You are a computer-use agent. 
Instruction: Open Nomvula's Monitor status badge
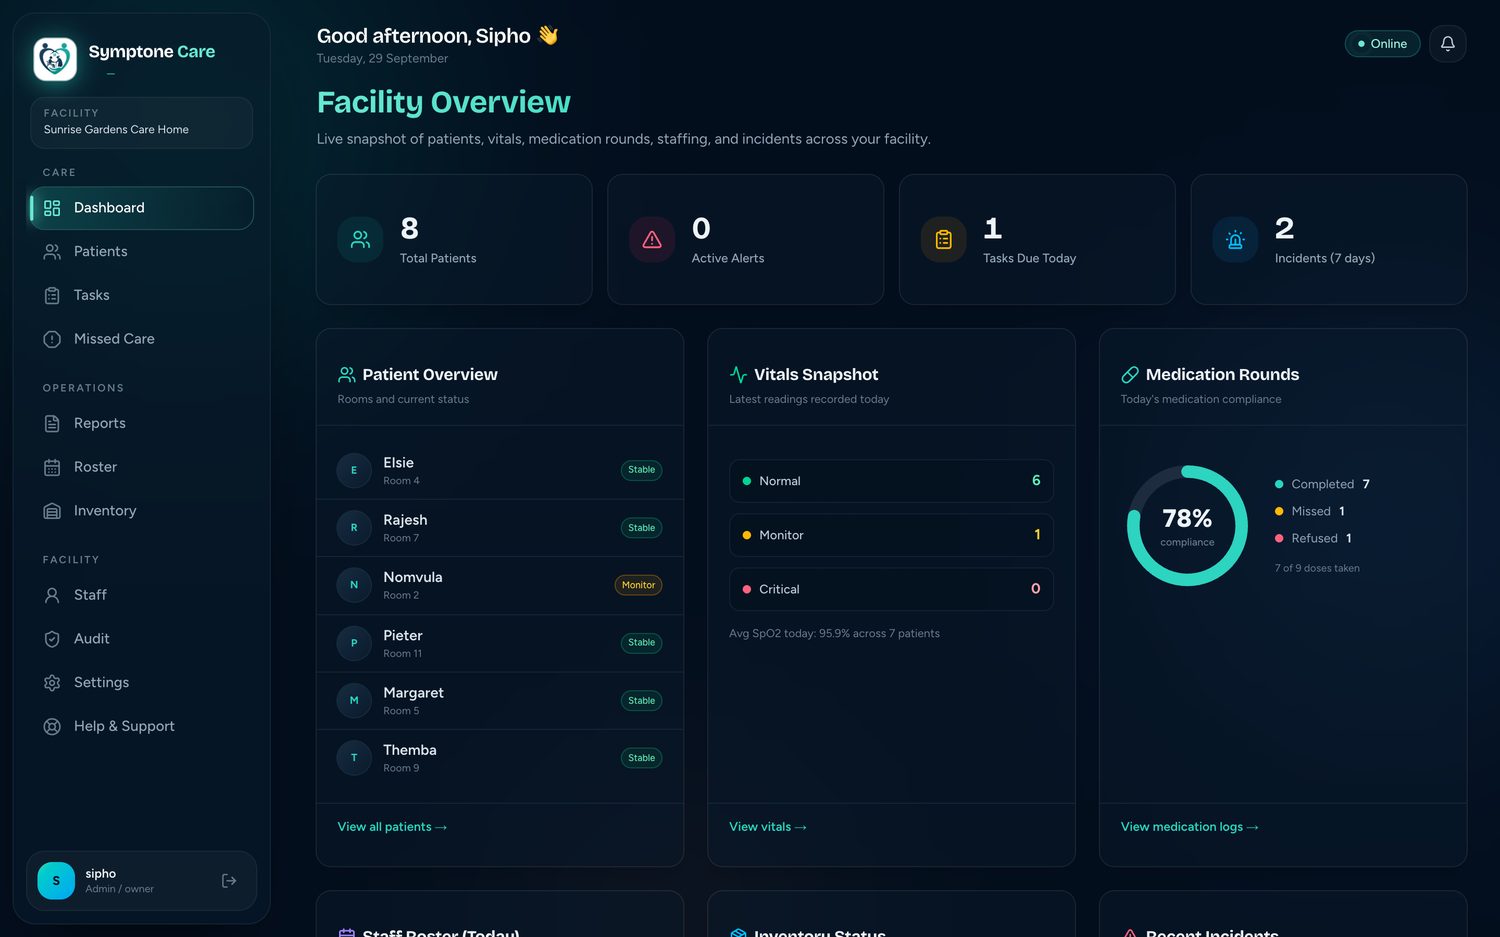click(638, 585)
